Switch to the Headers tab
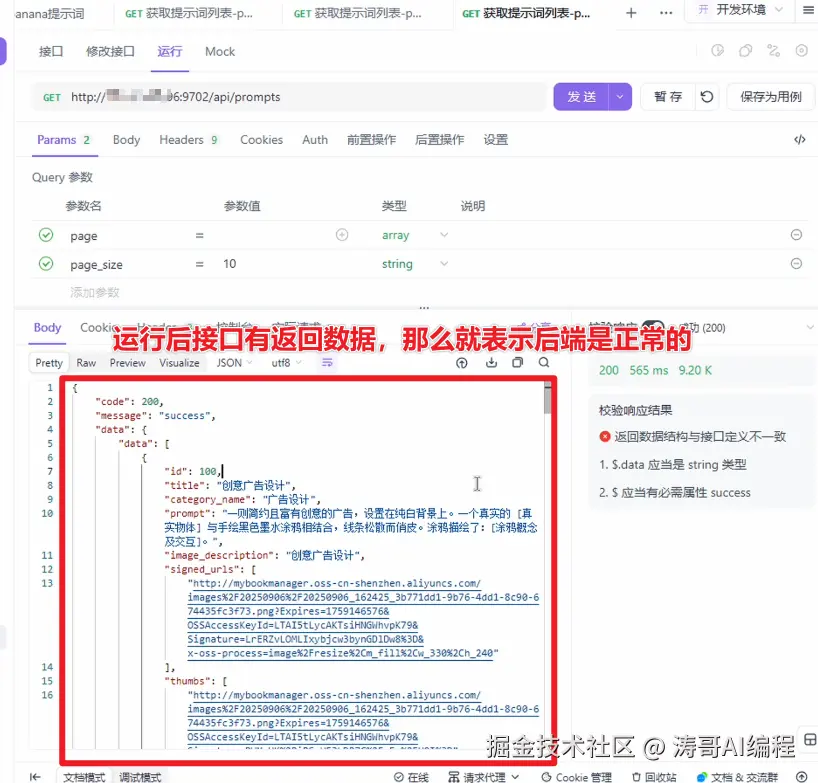 pos(180,139)
